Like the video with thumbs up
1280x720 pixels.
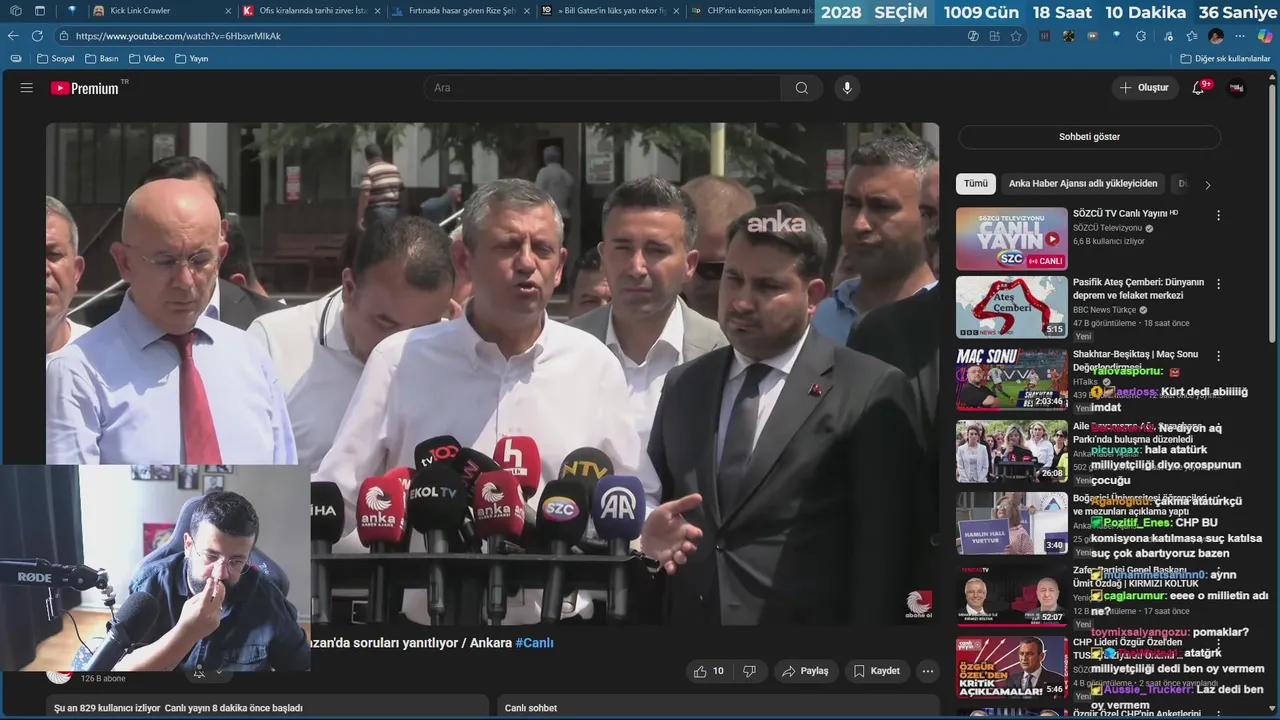[708, 671]
